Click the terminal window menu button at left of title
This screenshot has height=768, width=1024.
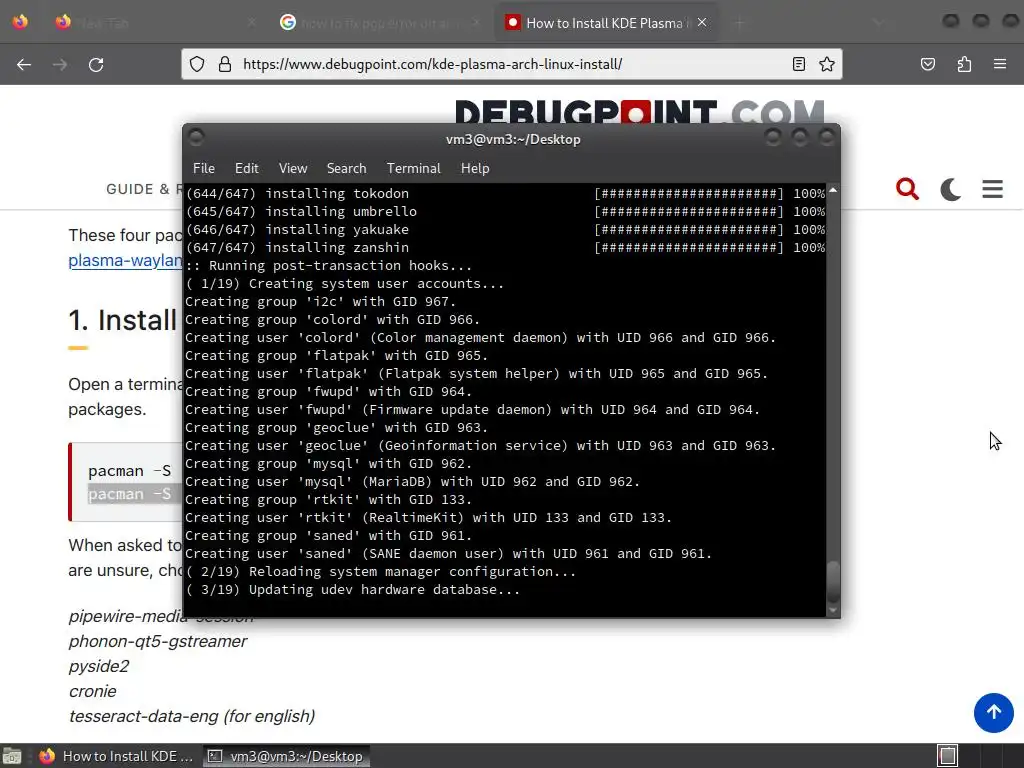pos(196,137)
